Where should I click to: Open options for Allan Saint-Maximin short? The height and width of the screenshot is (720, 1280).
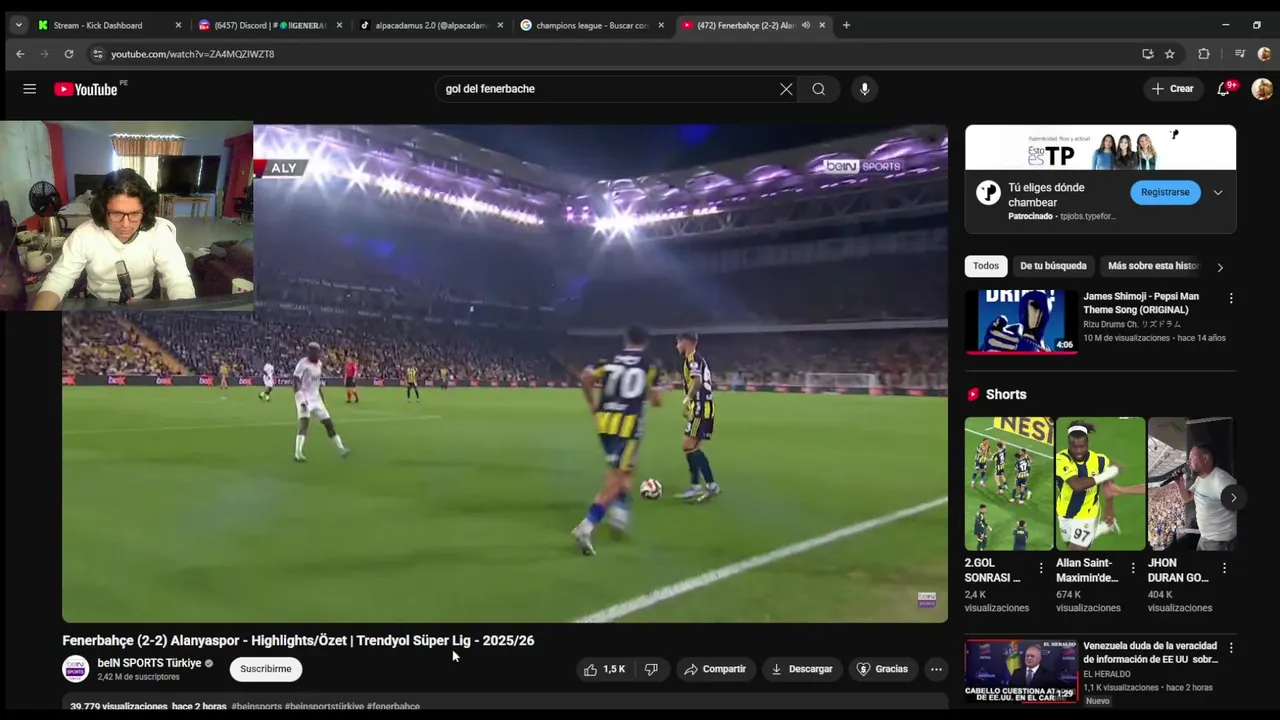pos(1133,568)
